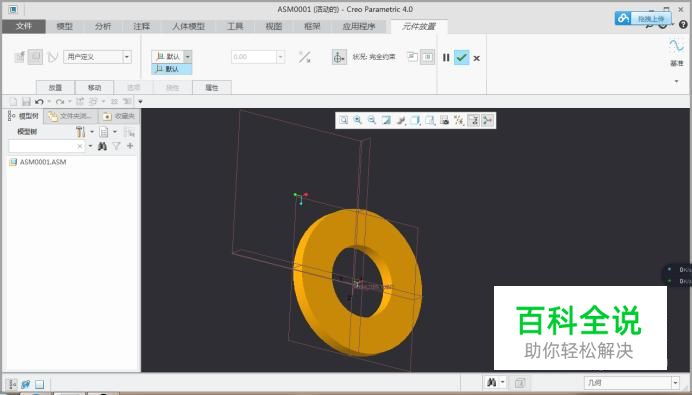The height and width of the screenshot is (395, 692).
Task: Click the Zoom In magnifier icon
Action: pos(357,120)
